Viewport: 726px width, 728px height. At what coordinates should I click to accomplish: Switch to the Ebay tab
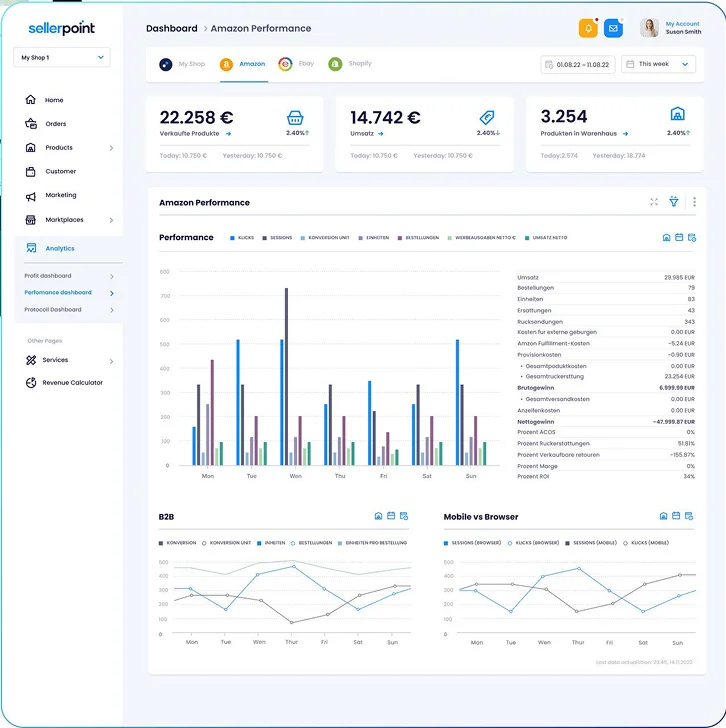tap(296, 64)
